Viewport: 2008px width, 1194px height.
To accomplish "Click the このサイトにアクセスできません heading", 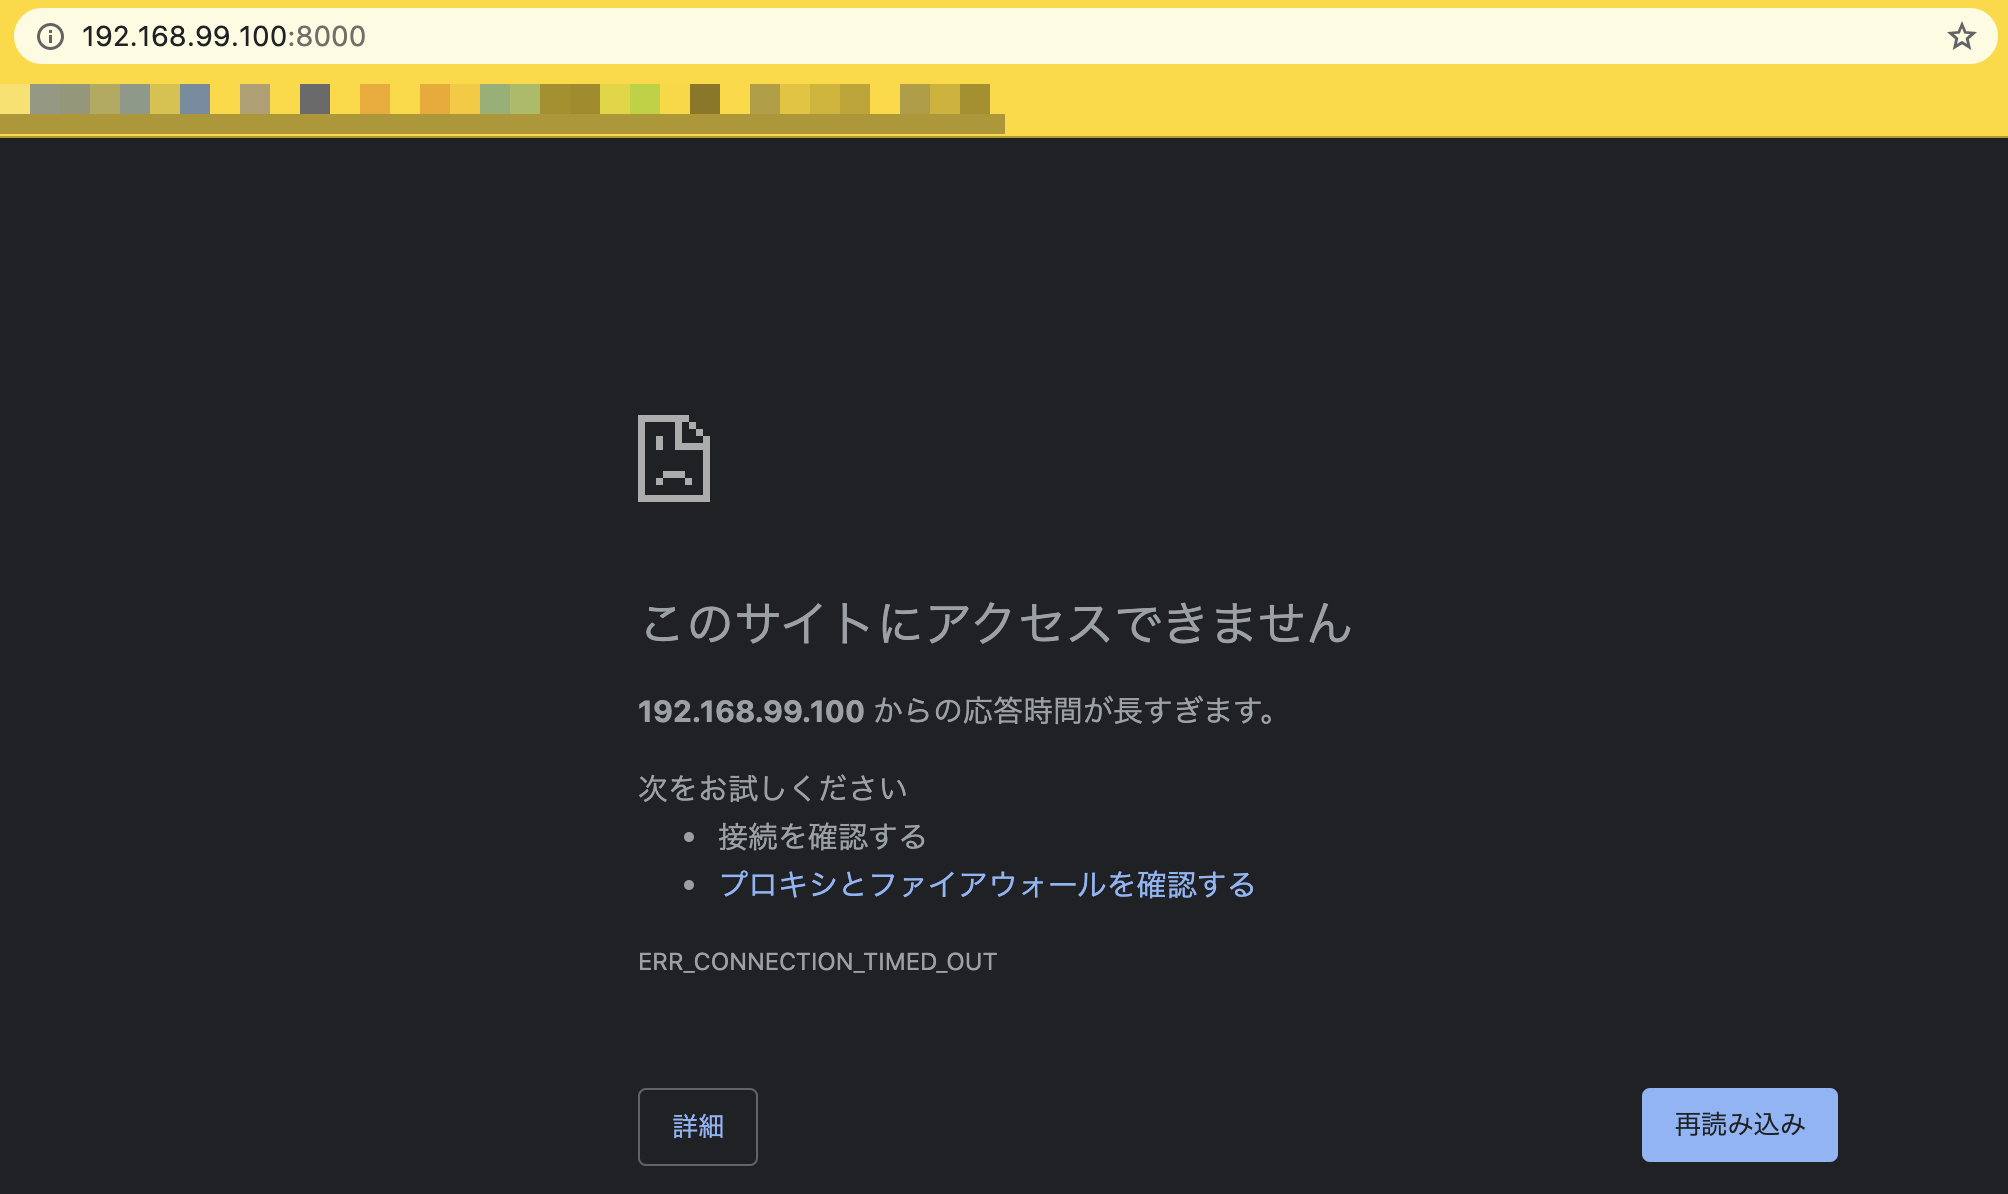I will point(995,623).
